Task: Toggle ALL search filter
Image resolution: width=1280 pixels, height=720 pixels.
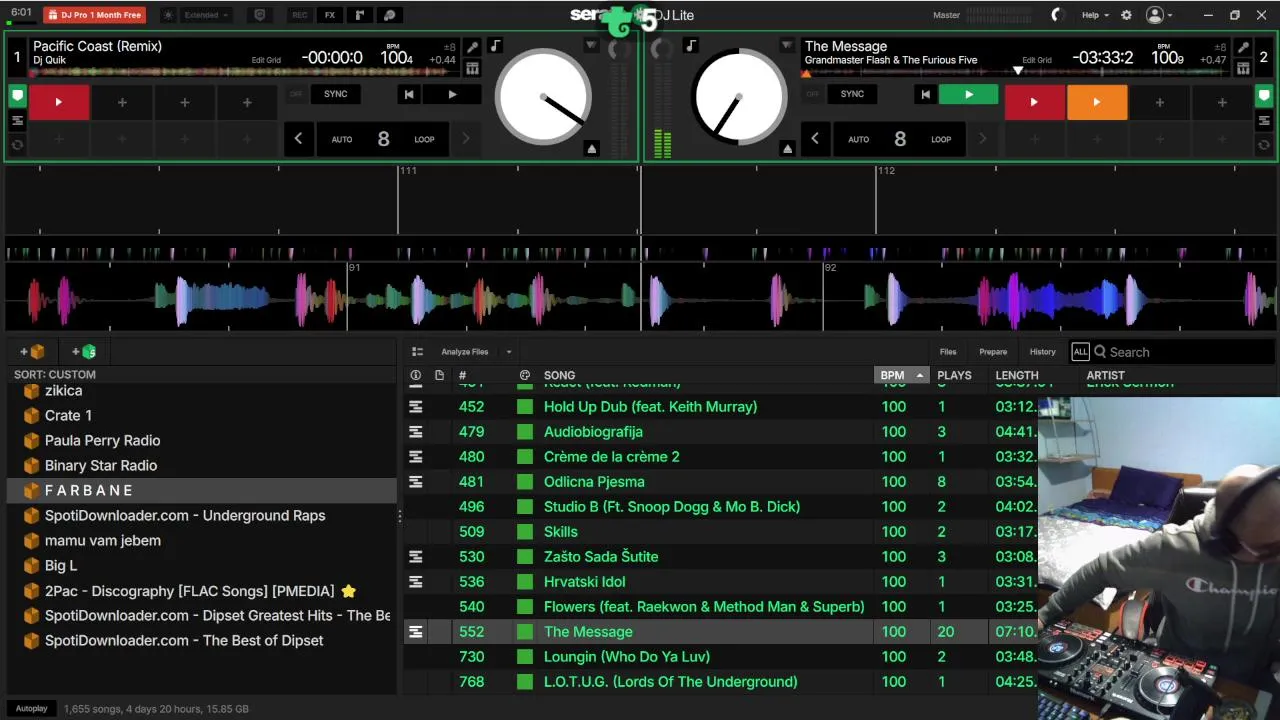Action: [x=1080, y=352]
